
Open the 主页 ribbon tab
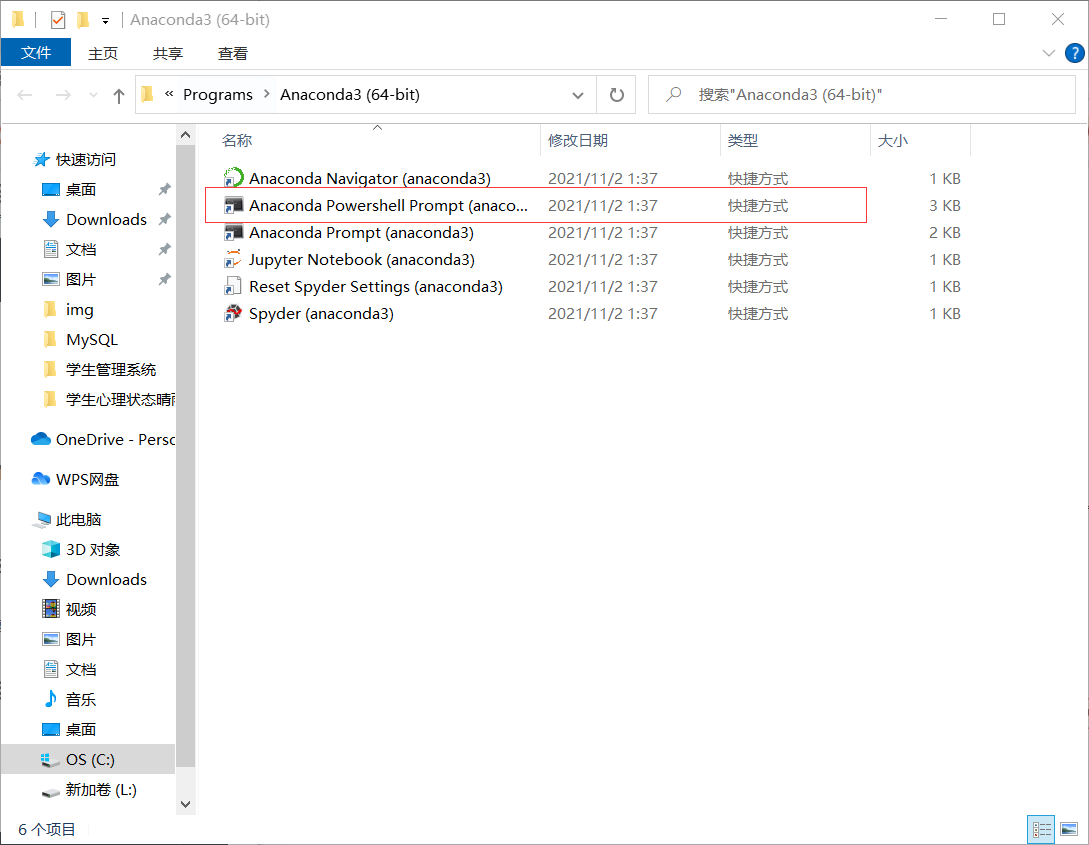point(103,53)
